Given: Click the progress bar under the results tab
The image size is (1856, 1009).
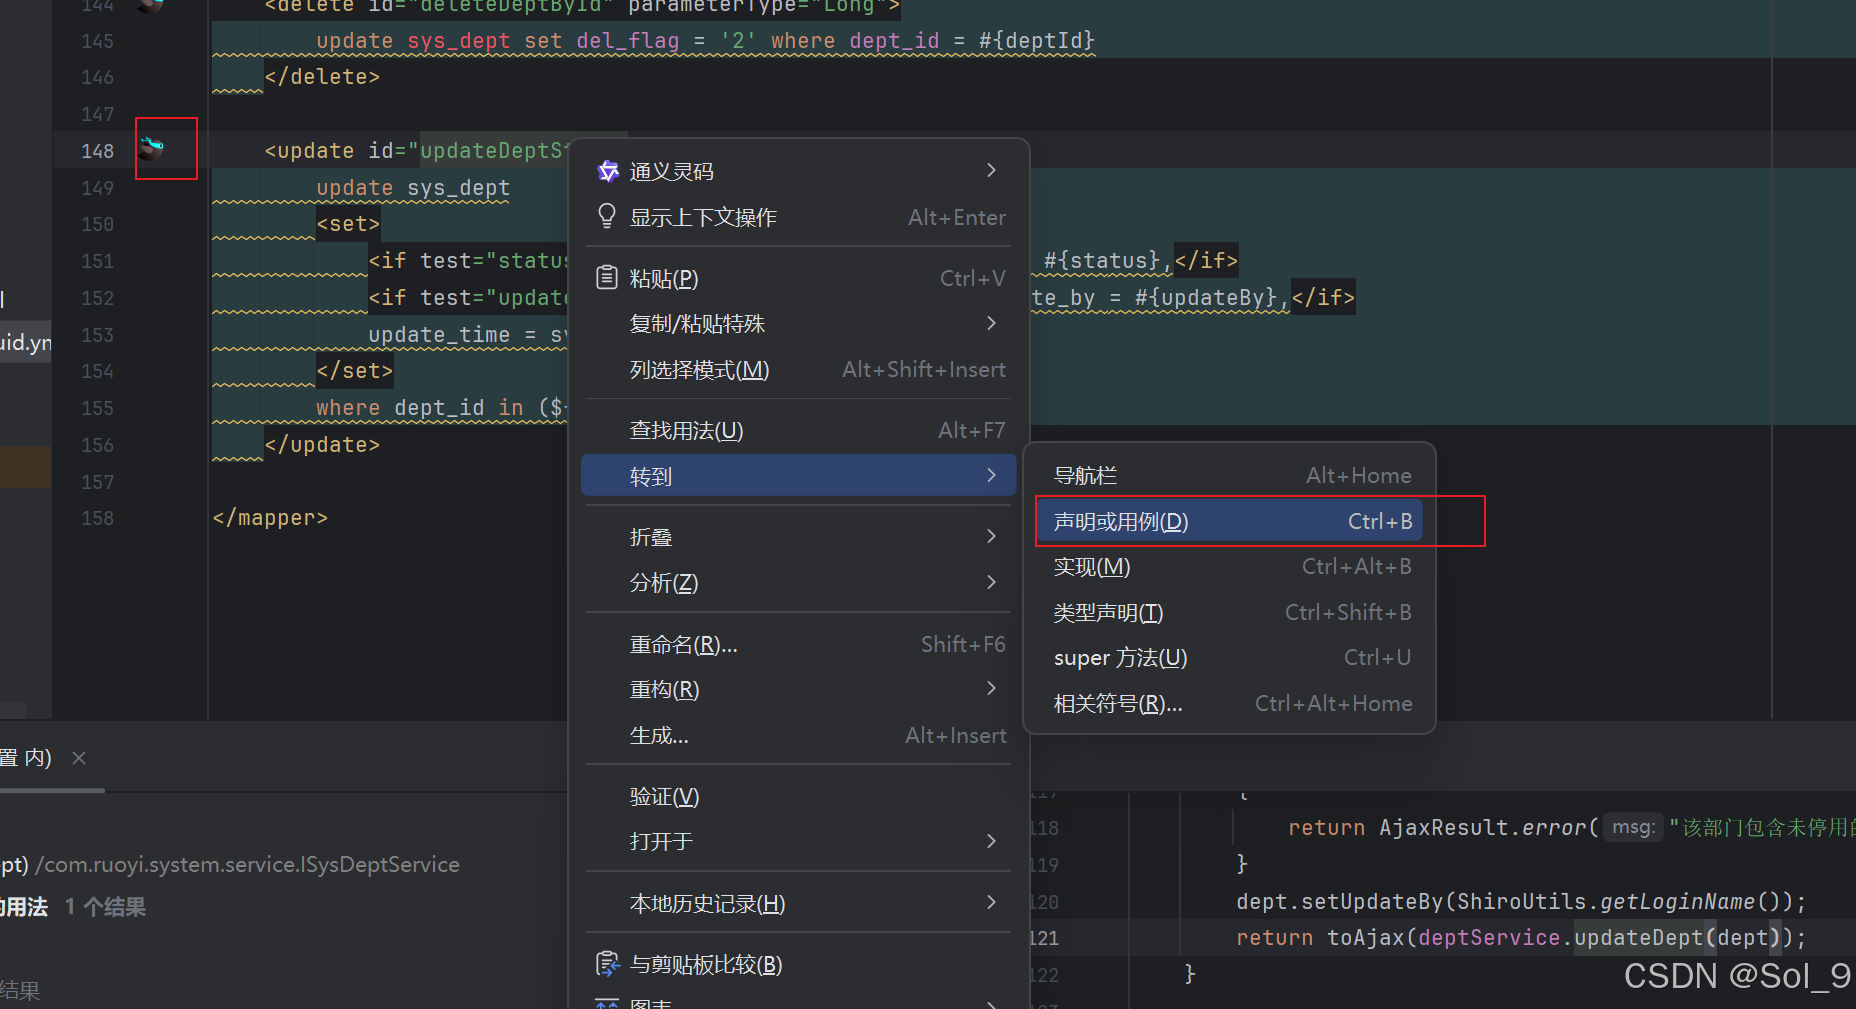Looking at the screenshot, I should [x=52, y=789].
